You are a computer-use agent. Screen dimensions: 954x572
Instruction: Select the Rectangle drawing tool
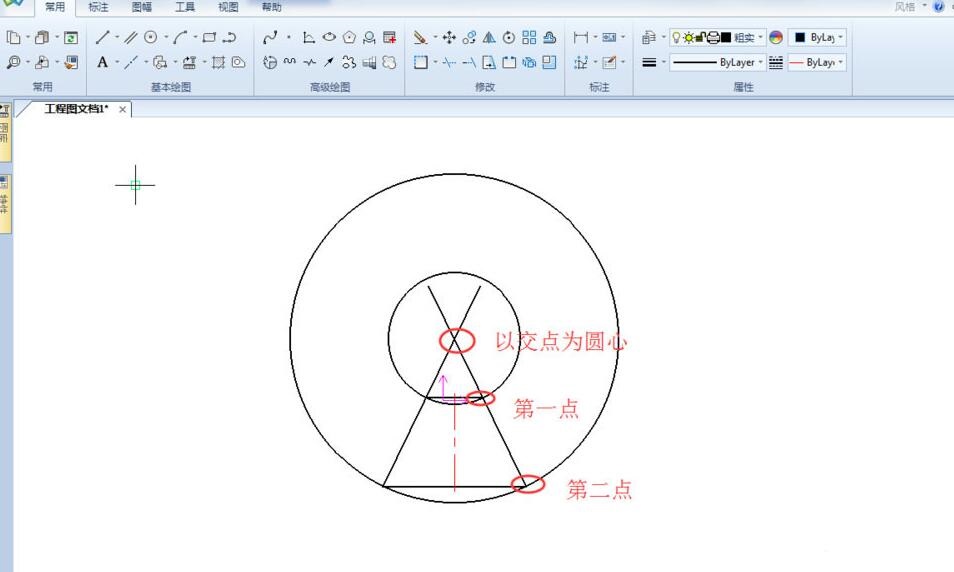coord(209,37)
